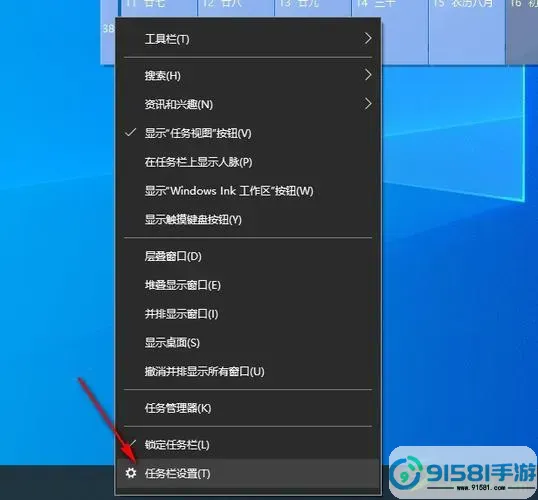Expand the 搜索 submenu chevron
Viewport: 538px width, 500px height.
tap(368, 75)
